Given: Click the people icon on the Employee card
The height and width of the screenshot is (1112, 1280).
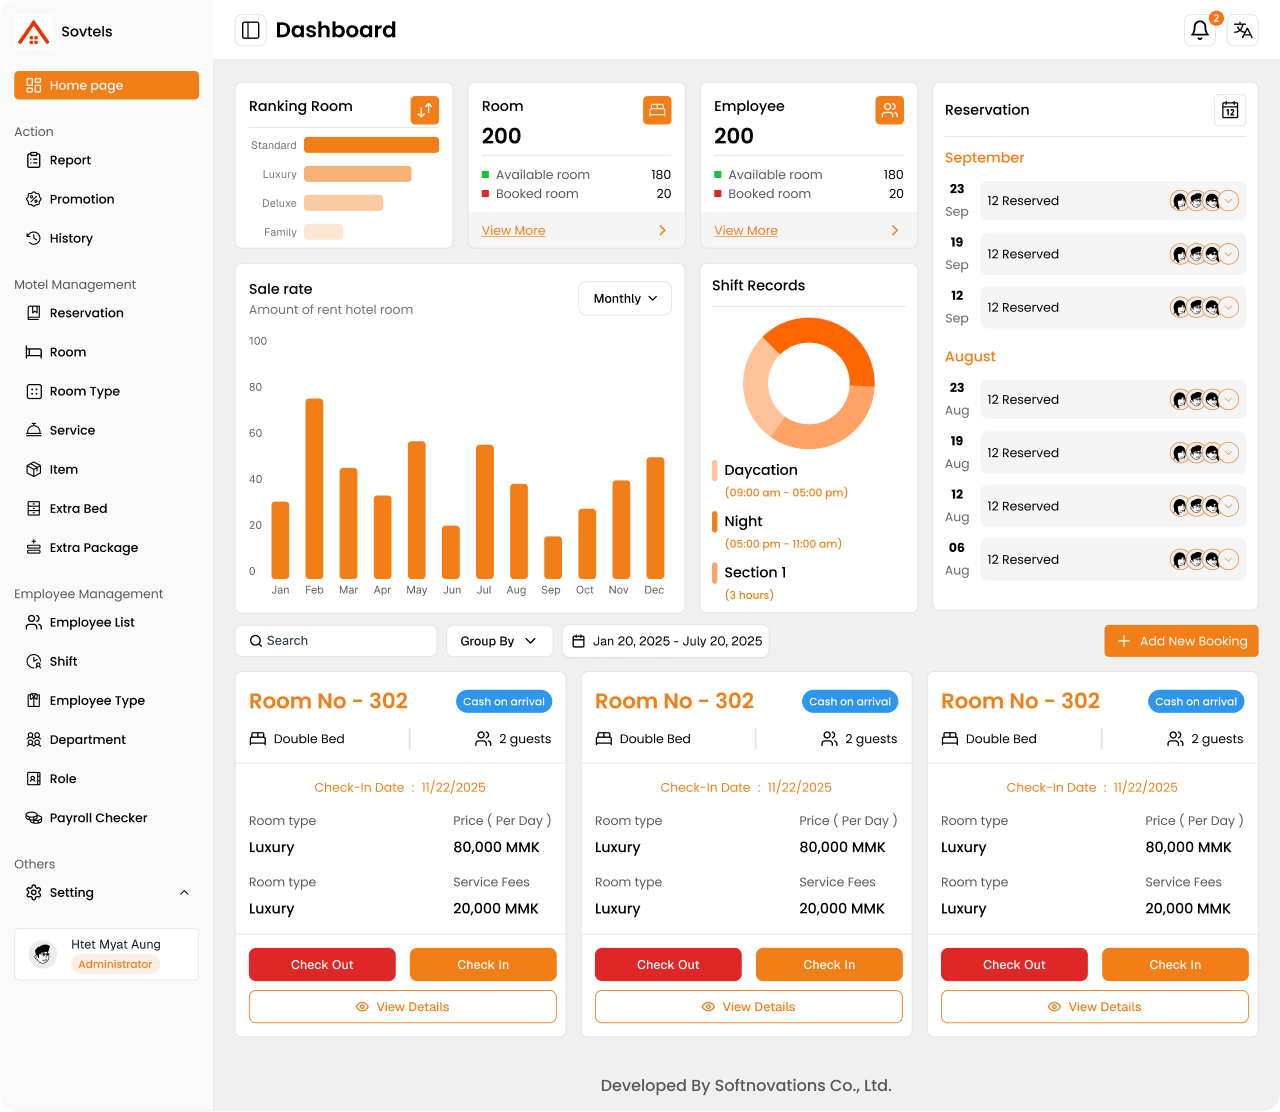Looking at the screenshot, I should 889,110.
